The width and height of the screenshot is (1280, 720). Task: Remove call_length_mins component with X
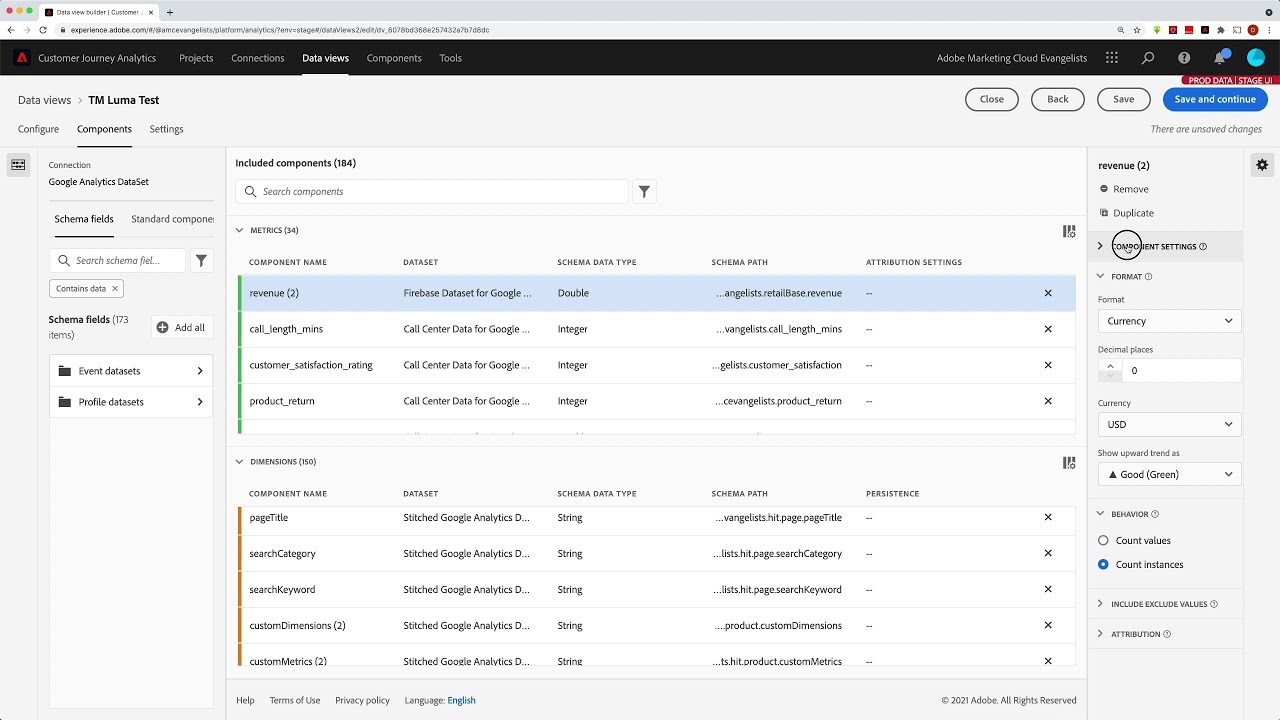coord(1048,329)
